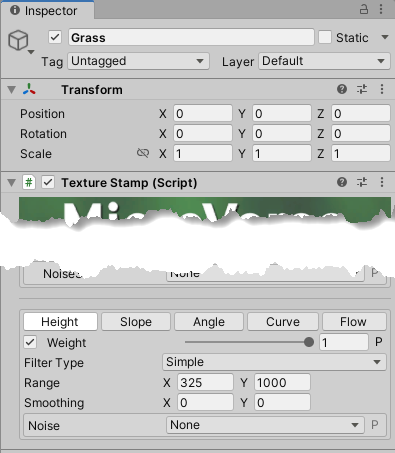Click the Smoothing X field

[x=205, y=402]
